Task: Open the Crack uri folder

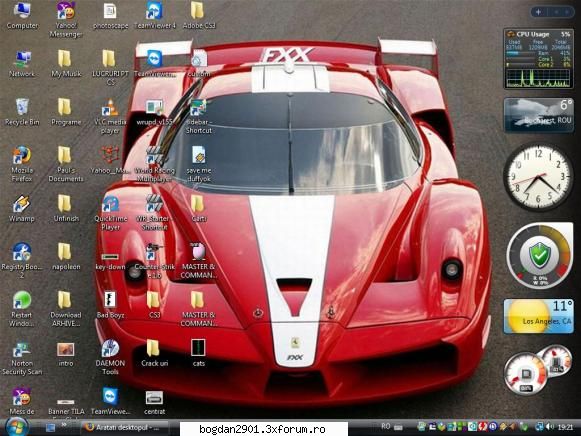Action: tap(155, 353)
